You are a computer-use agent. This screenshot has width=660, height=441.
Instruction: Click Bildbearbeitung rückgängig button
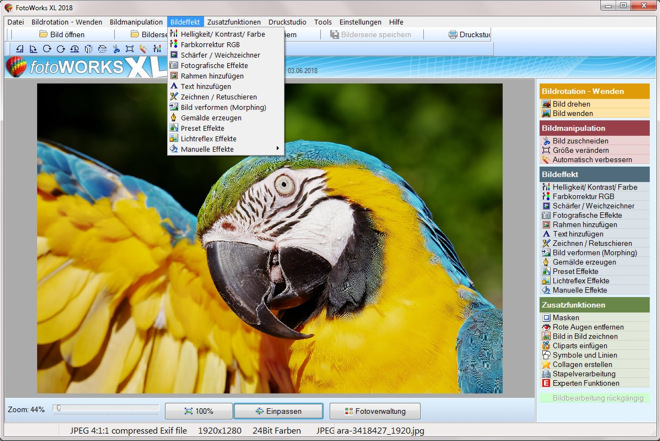[594, 398]
